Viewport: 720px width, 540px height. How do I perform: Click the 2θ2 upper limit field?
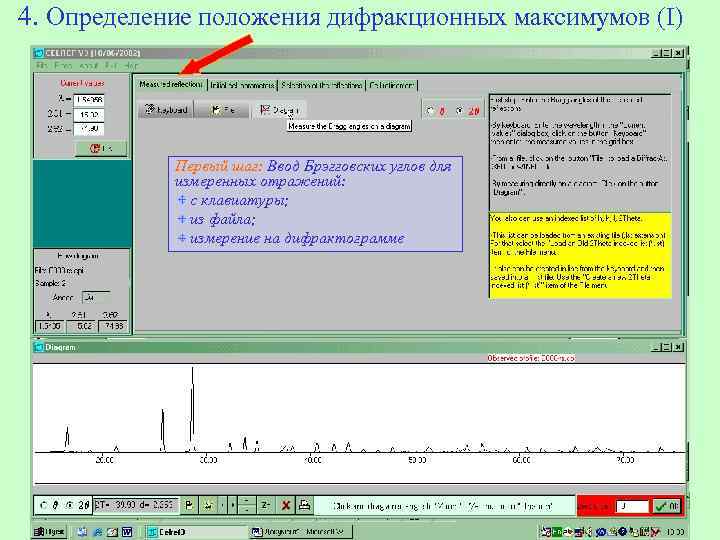(x=89, y=129)
